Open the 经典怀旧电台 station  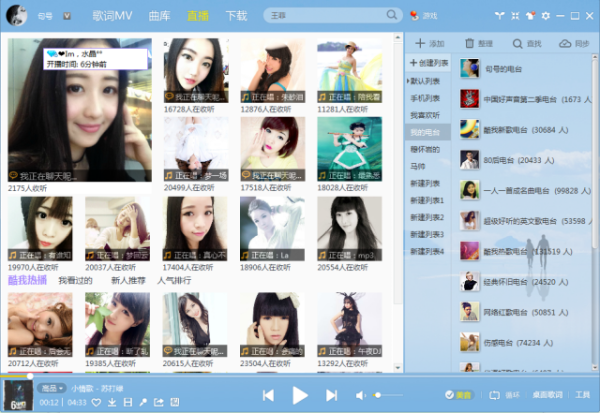525,282
